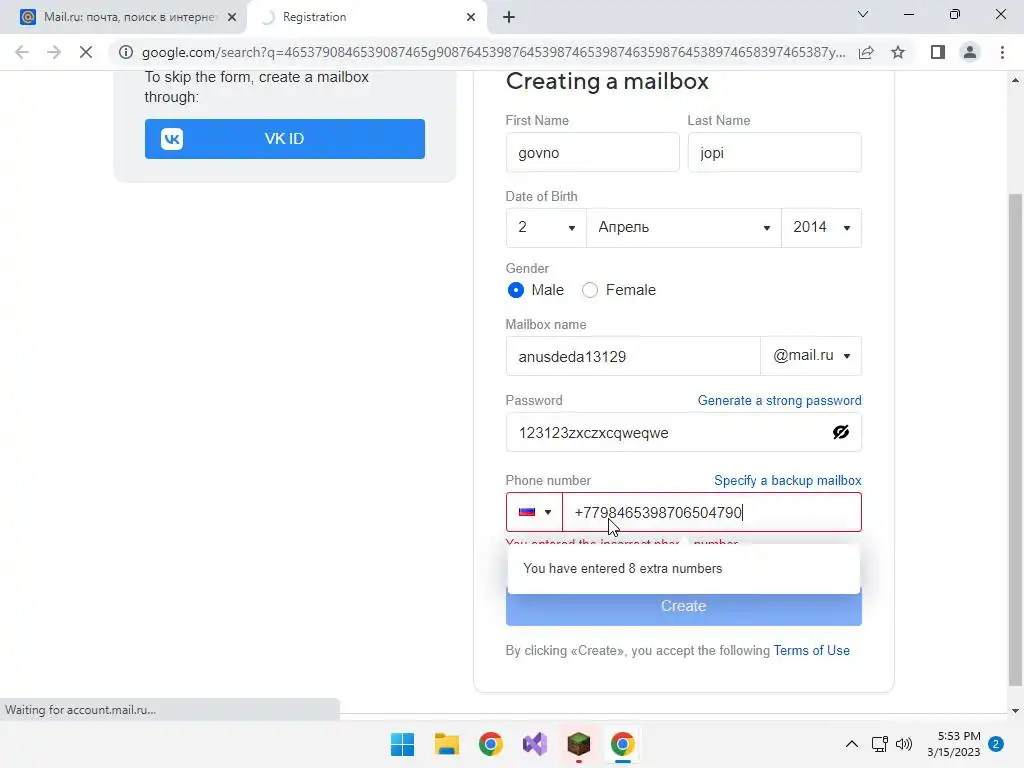Click 'Creating a mailbox' heading
1024x768 pixels.
click(x=607, y=81)
